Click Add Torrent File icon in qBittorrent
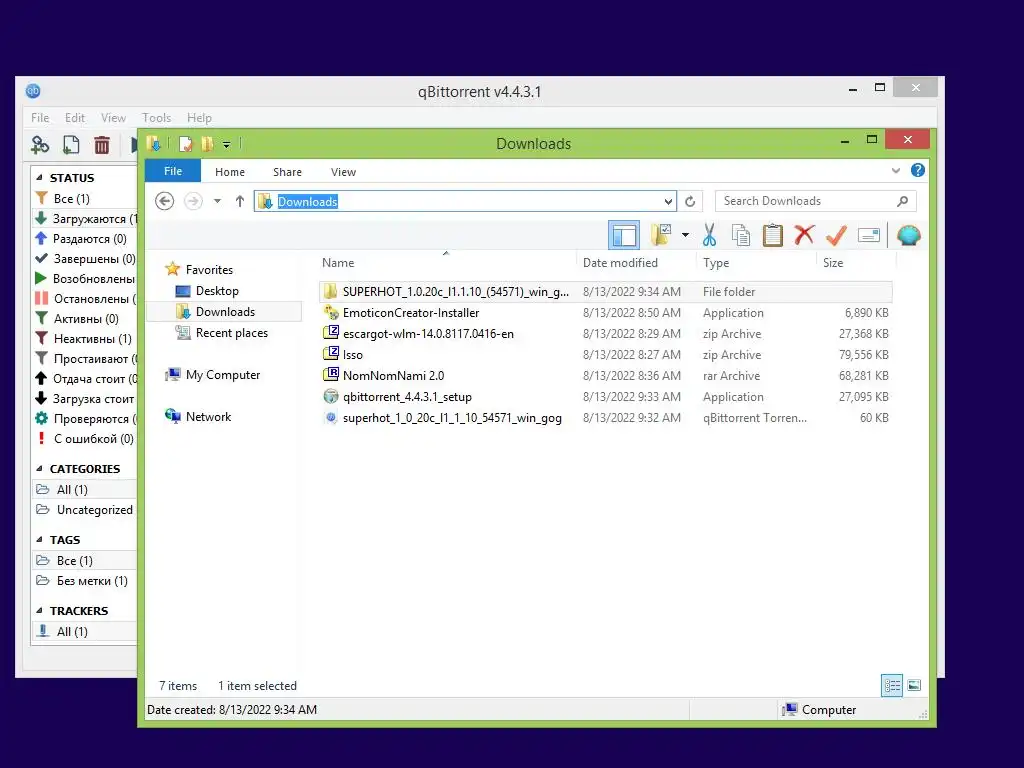 coord(71,144)
